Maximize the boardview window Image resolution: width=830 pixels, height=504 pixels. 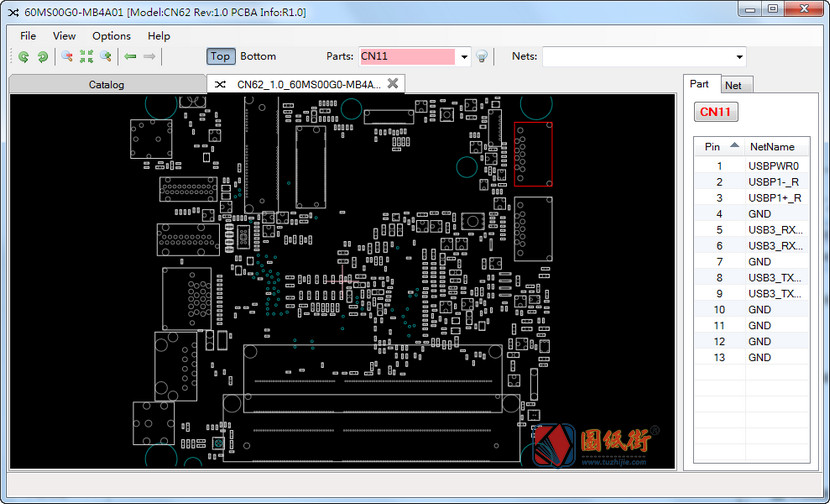click(773, 9)
